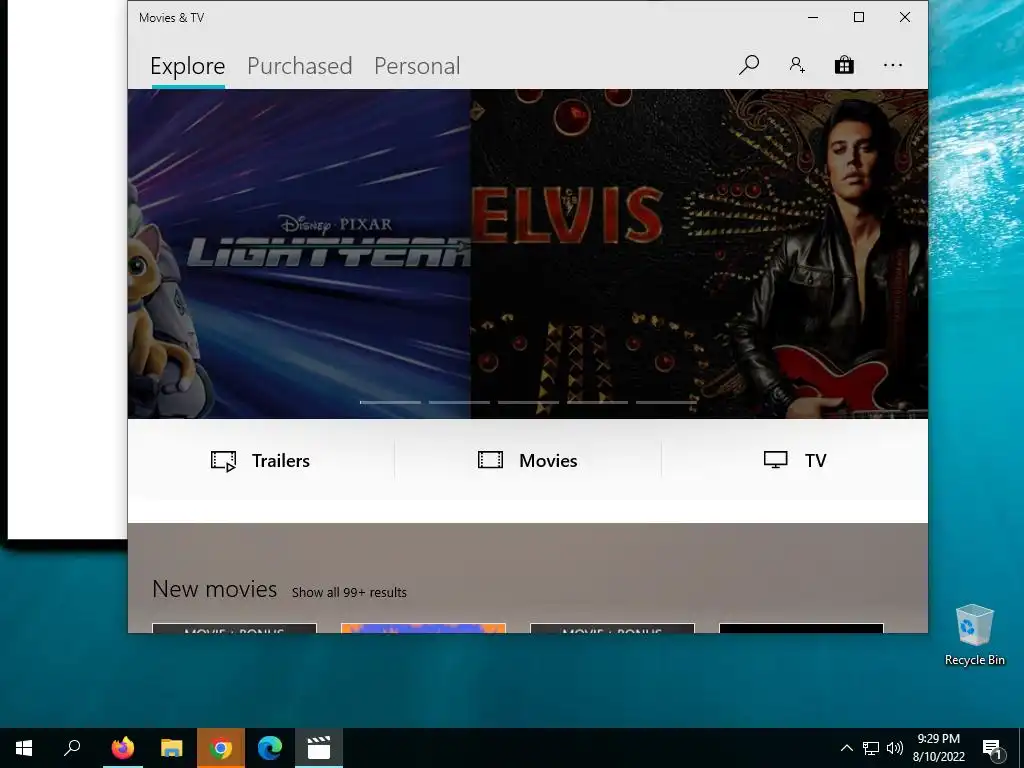Image resolution: width=1024 pixels, height=768 pixels.
Task: Open the Movies category
Action: tap(528, 460)
